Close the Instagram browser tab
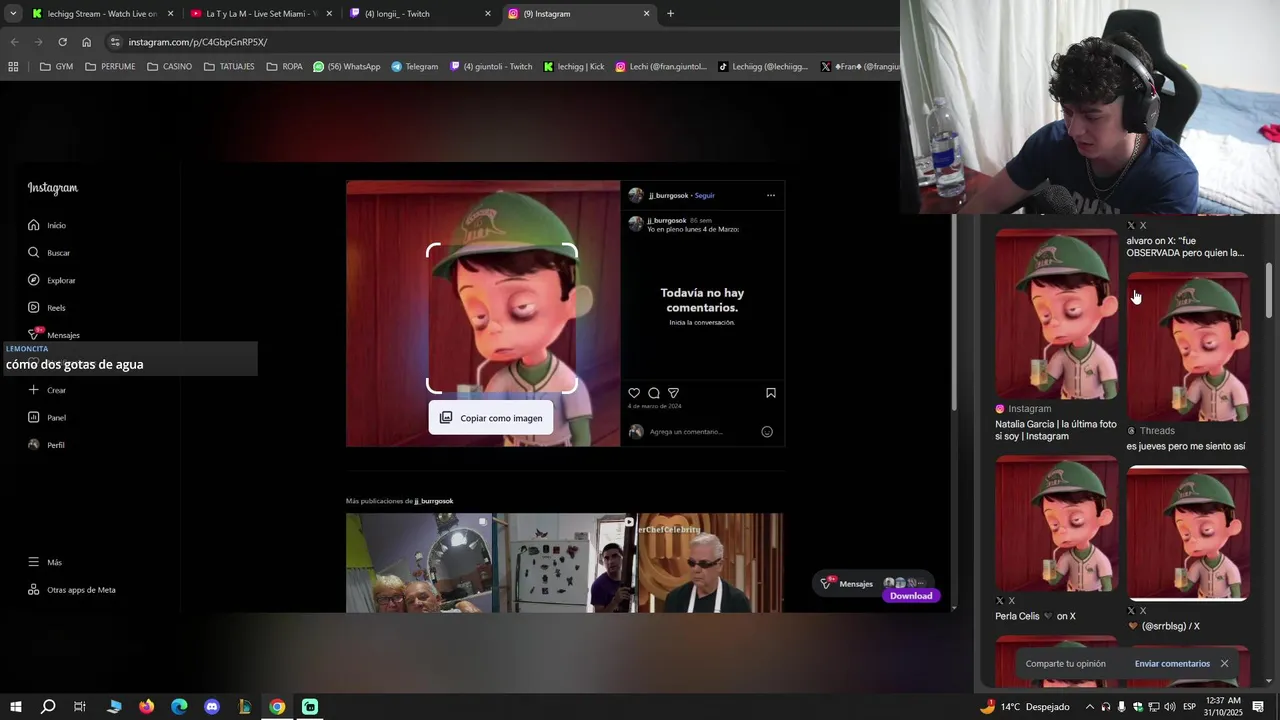The image size is (1280, 720). pos(646,14)
